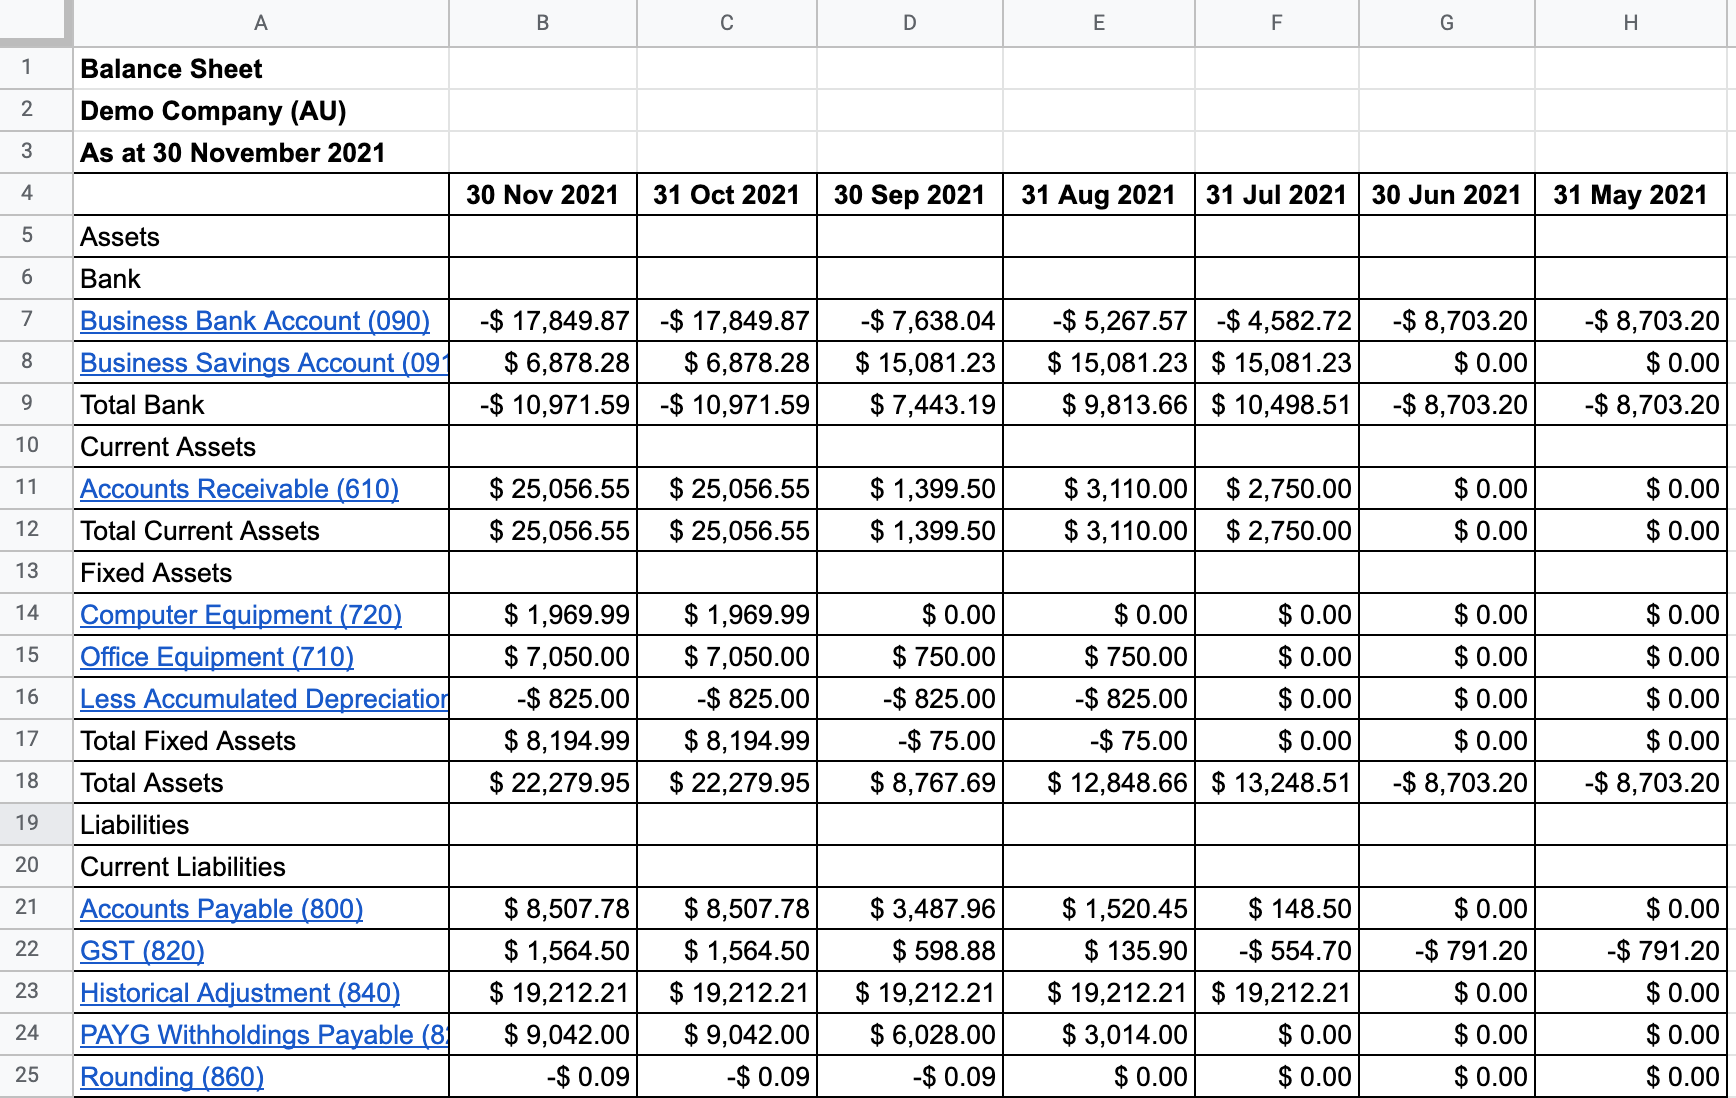
Task: Click the Business Savings Account link
Action: tap(262, 363)
